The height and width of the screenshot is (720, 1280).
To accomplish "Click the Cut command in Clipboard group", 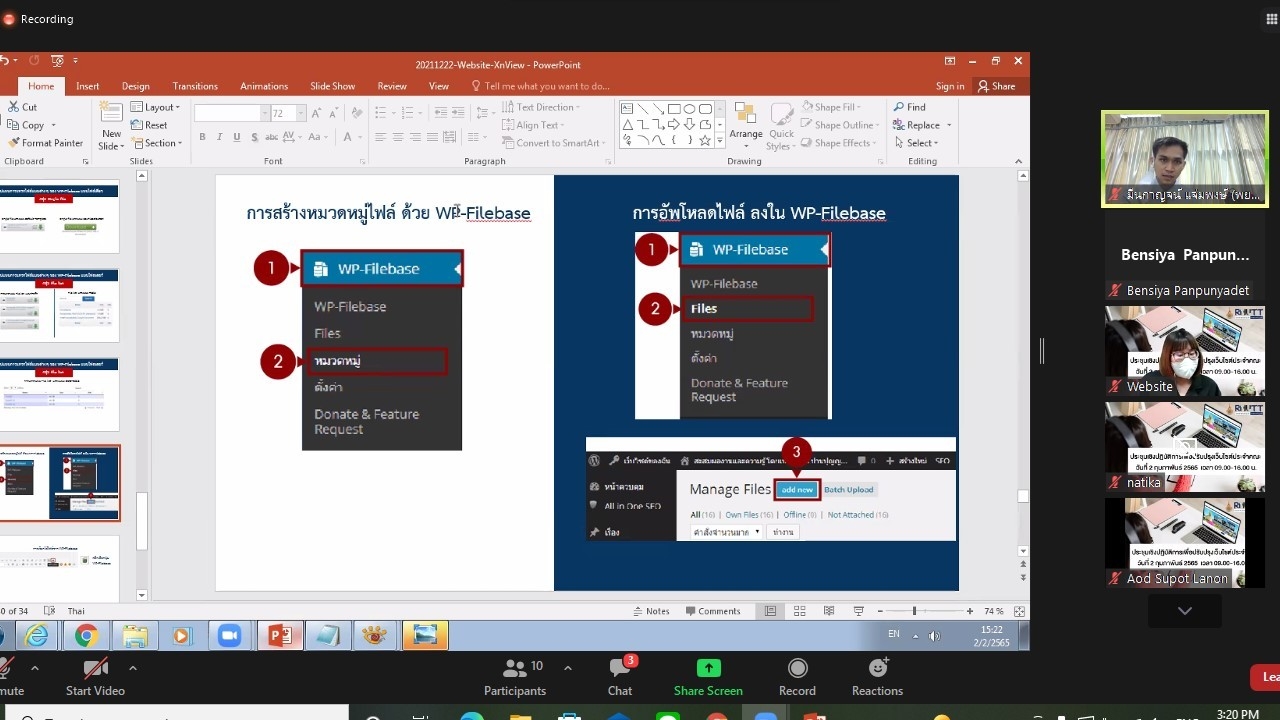I will (x=21, y=107).
